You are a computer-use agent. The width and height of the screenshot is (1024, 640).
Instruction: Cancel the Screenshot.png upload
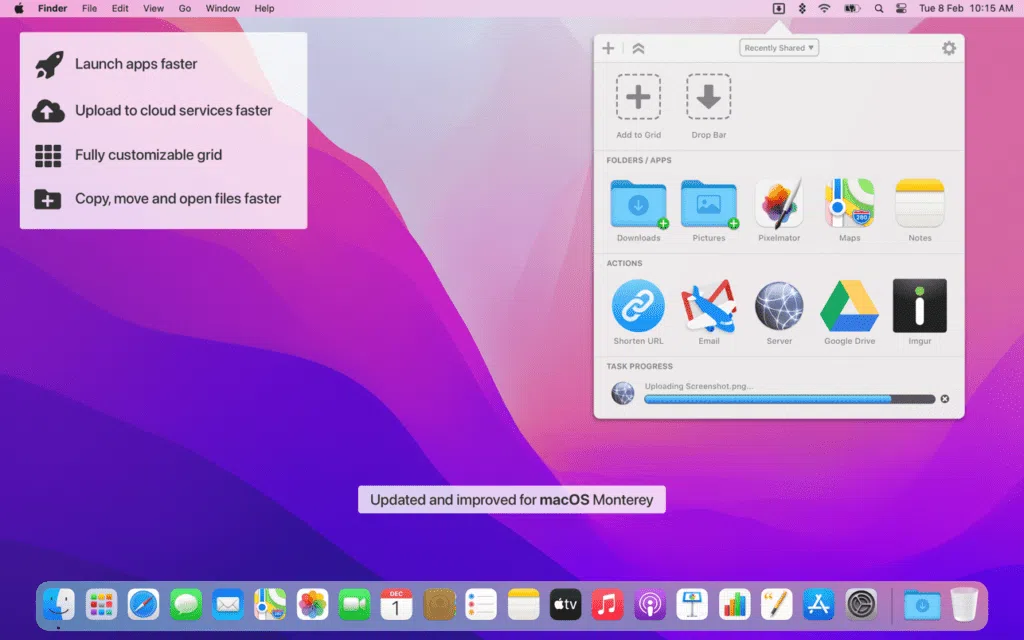click(x=943, y=398)
